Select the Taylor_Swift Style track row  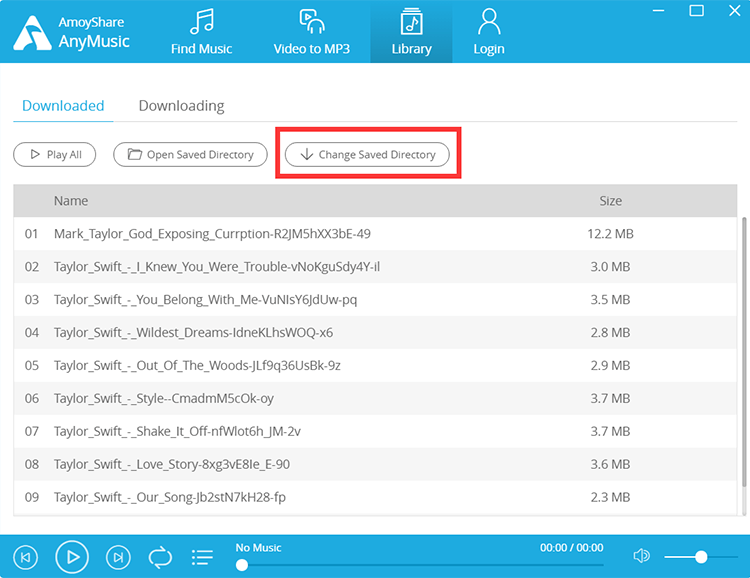pos(375,398)
